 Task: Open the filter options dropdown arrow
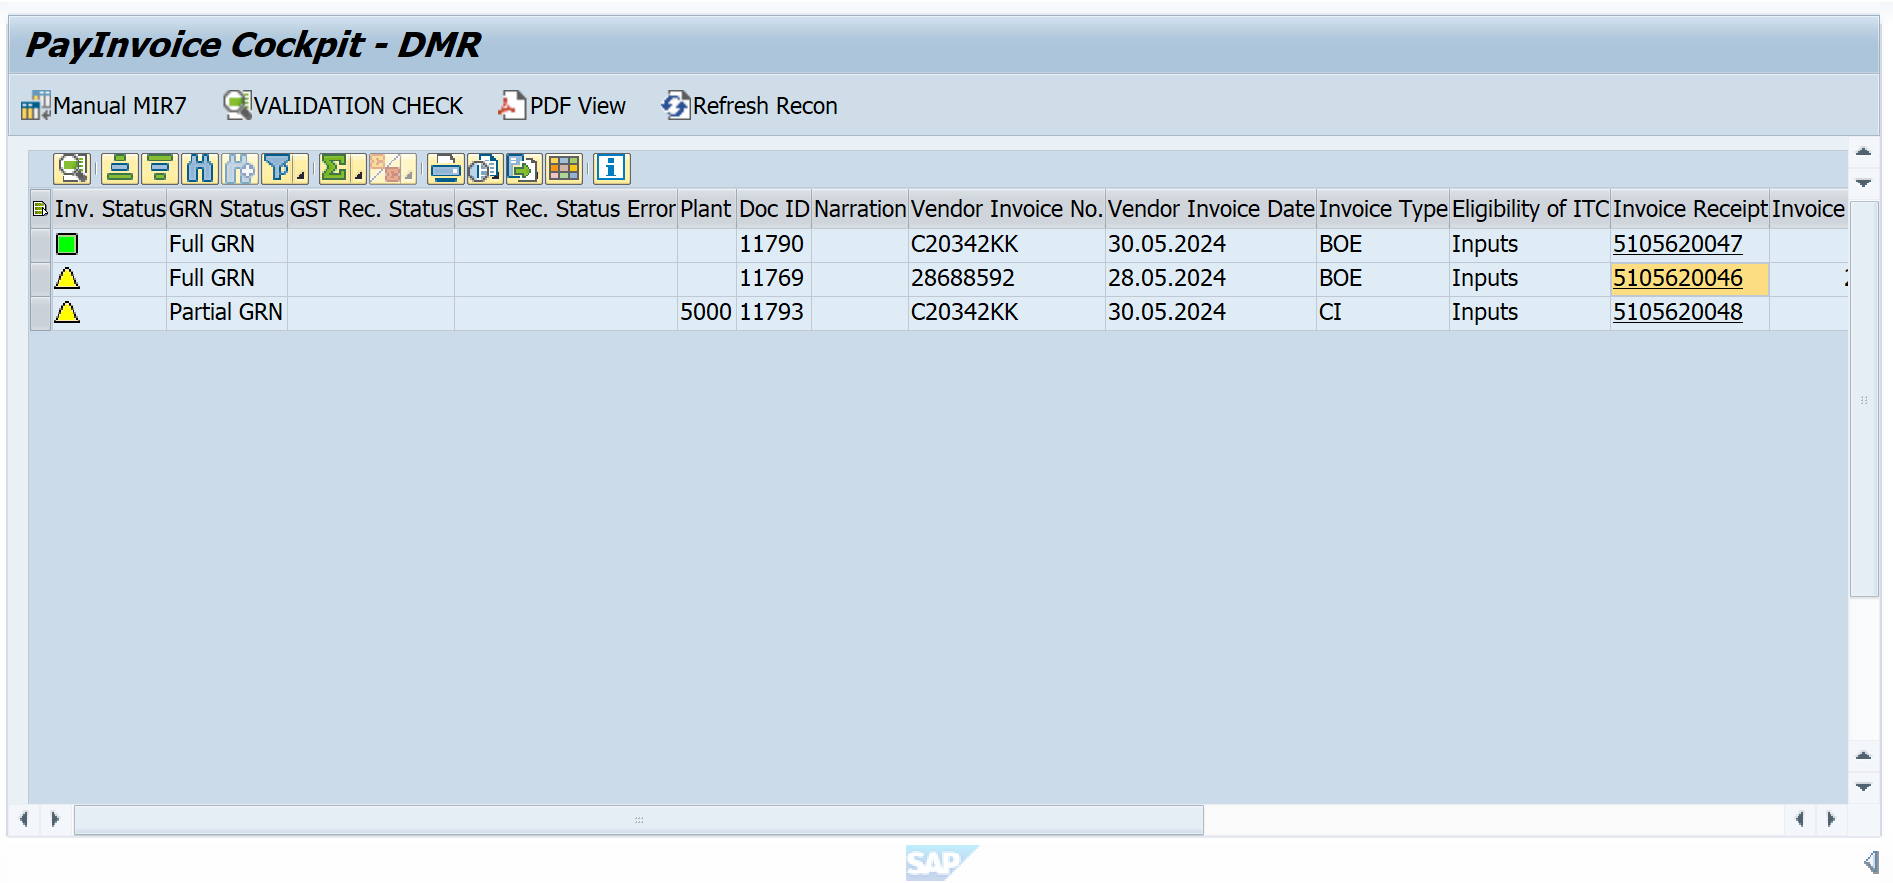click(x=301, y=175)
